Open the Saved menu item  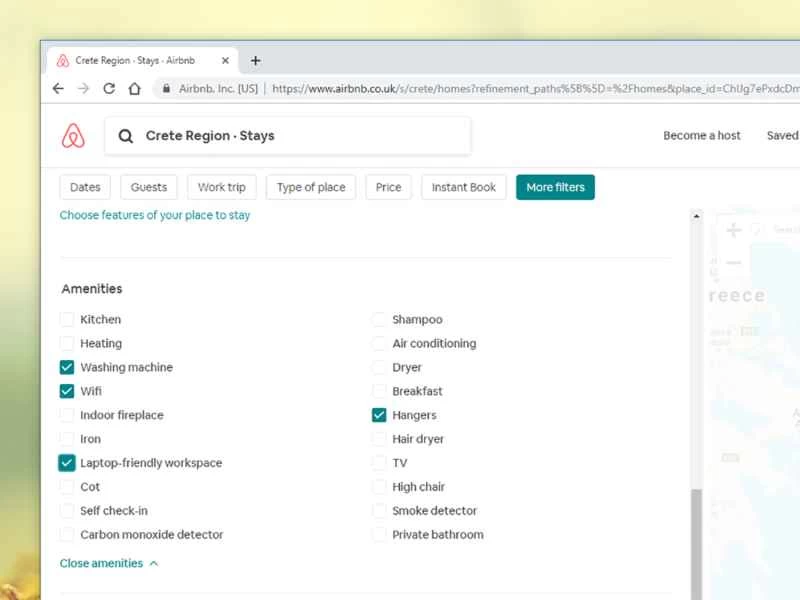pyautogui.click(x=782, y=136)
